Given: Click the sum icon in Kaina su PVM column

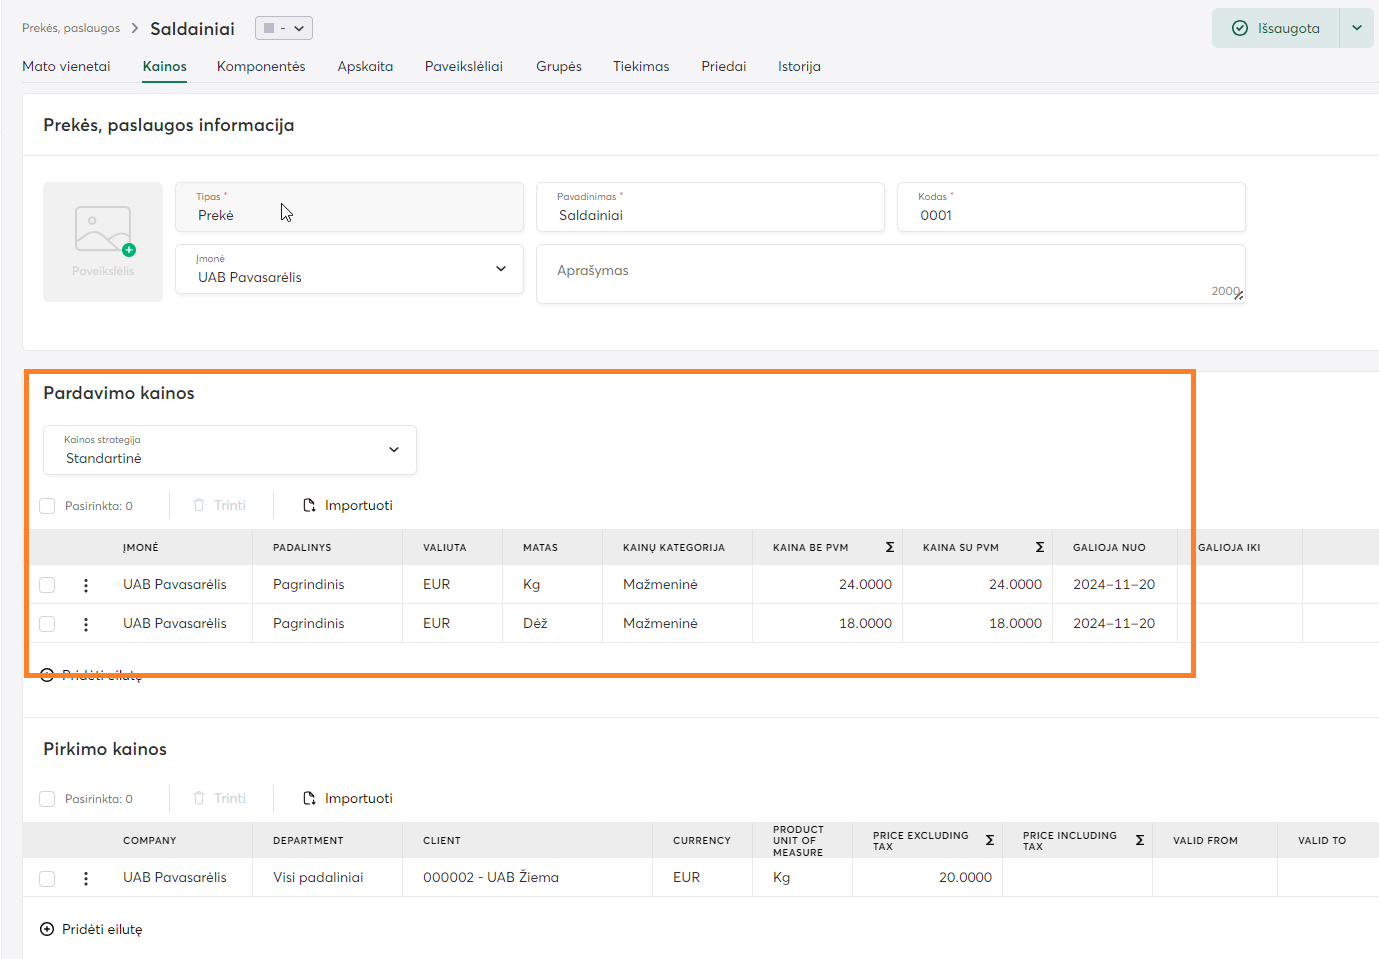Looking at the screenshot, I should [1039, 548].
